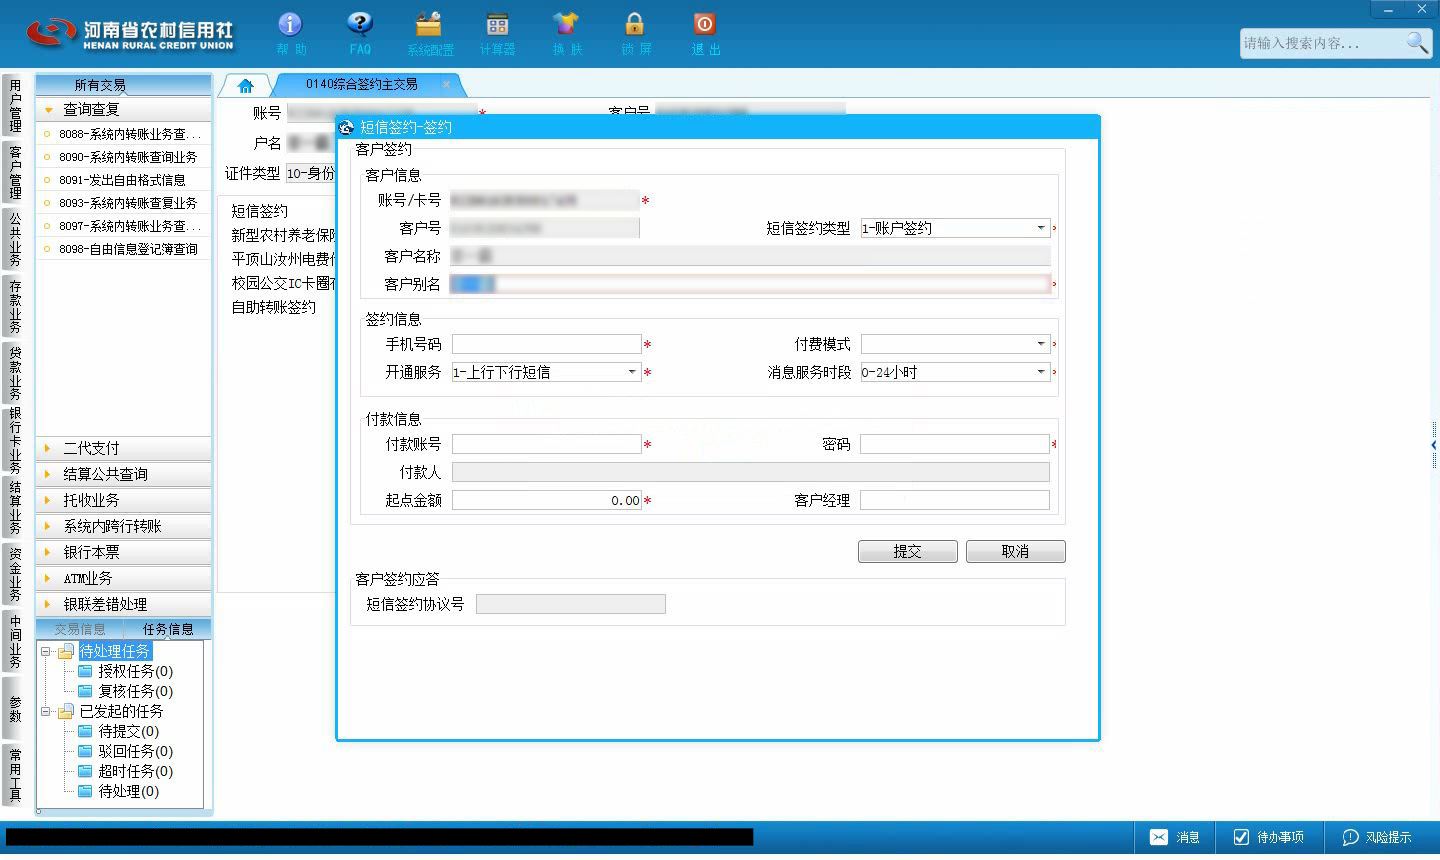Screen dimensions: 1440x860
Task: Open 贷款业务 vertical tab
Action: [15, 373]
